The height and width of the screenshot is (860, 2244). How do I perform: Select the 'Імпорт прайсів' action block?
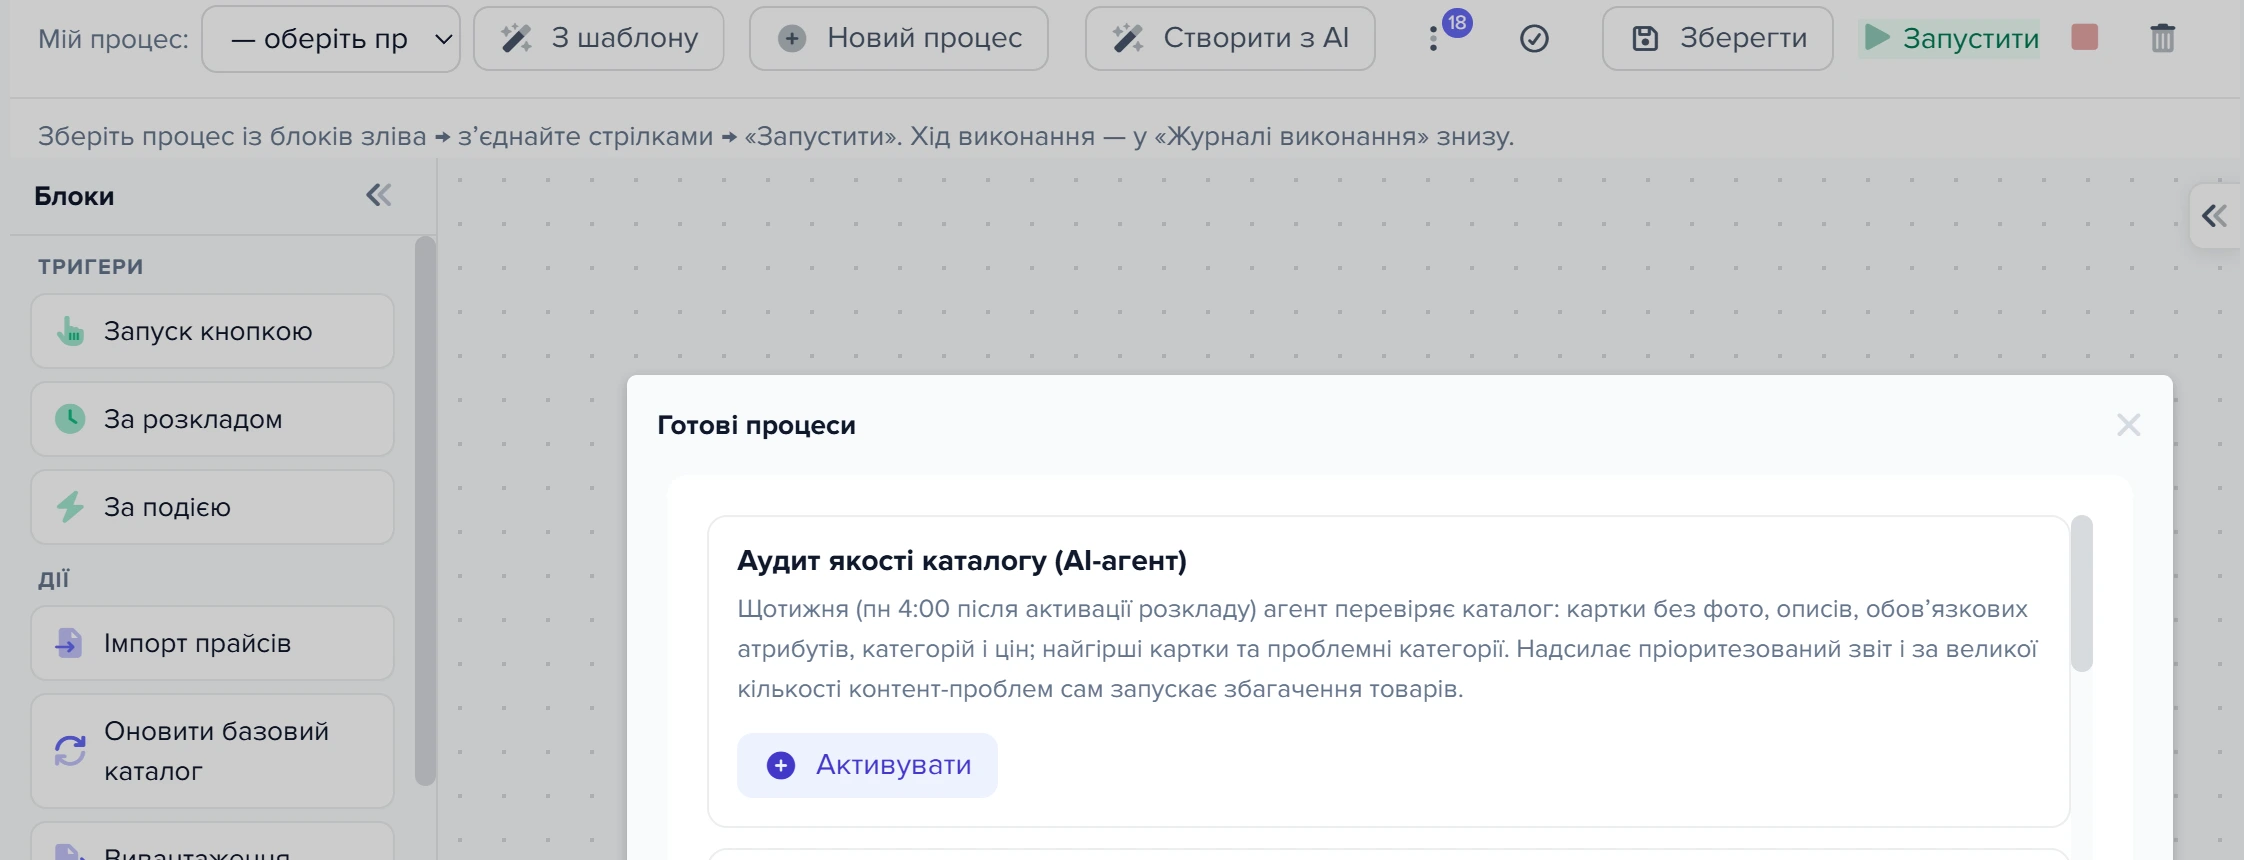click(x=212, y=643)
